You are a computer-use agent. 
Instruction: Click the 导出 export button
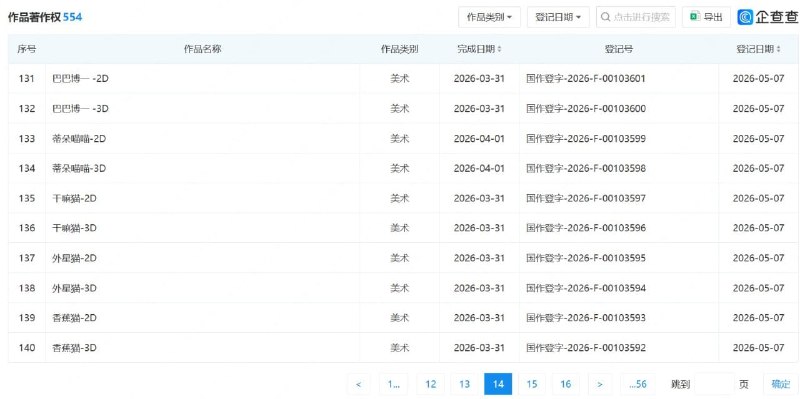pyautogui.click(x=706, y=17)
